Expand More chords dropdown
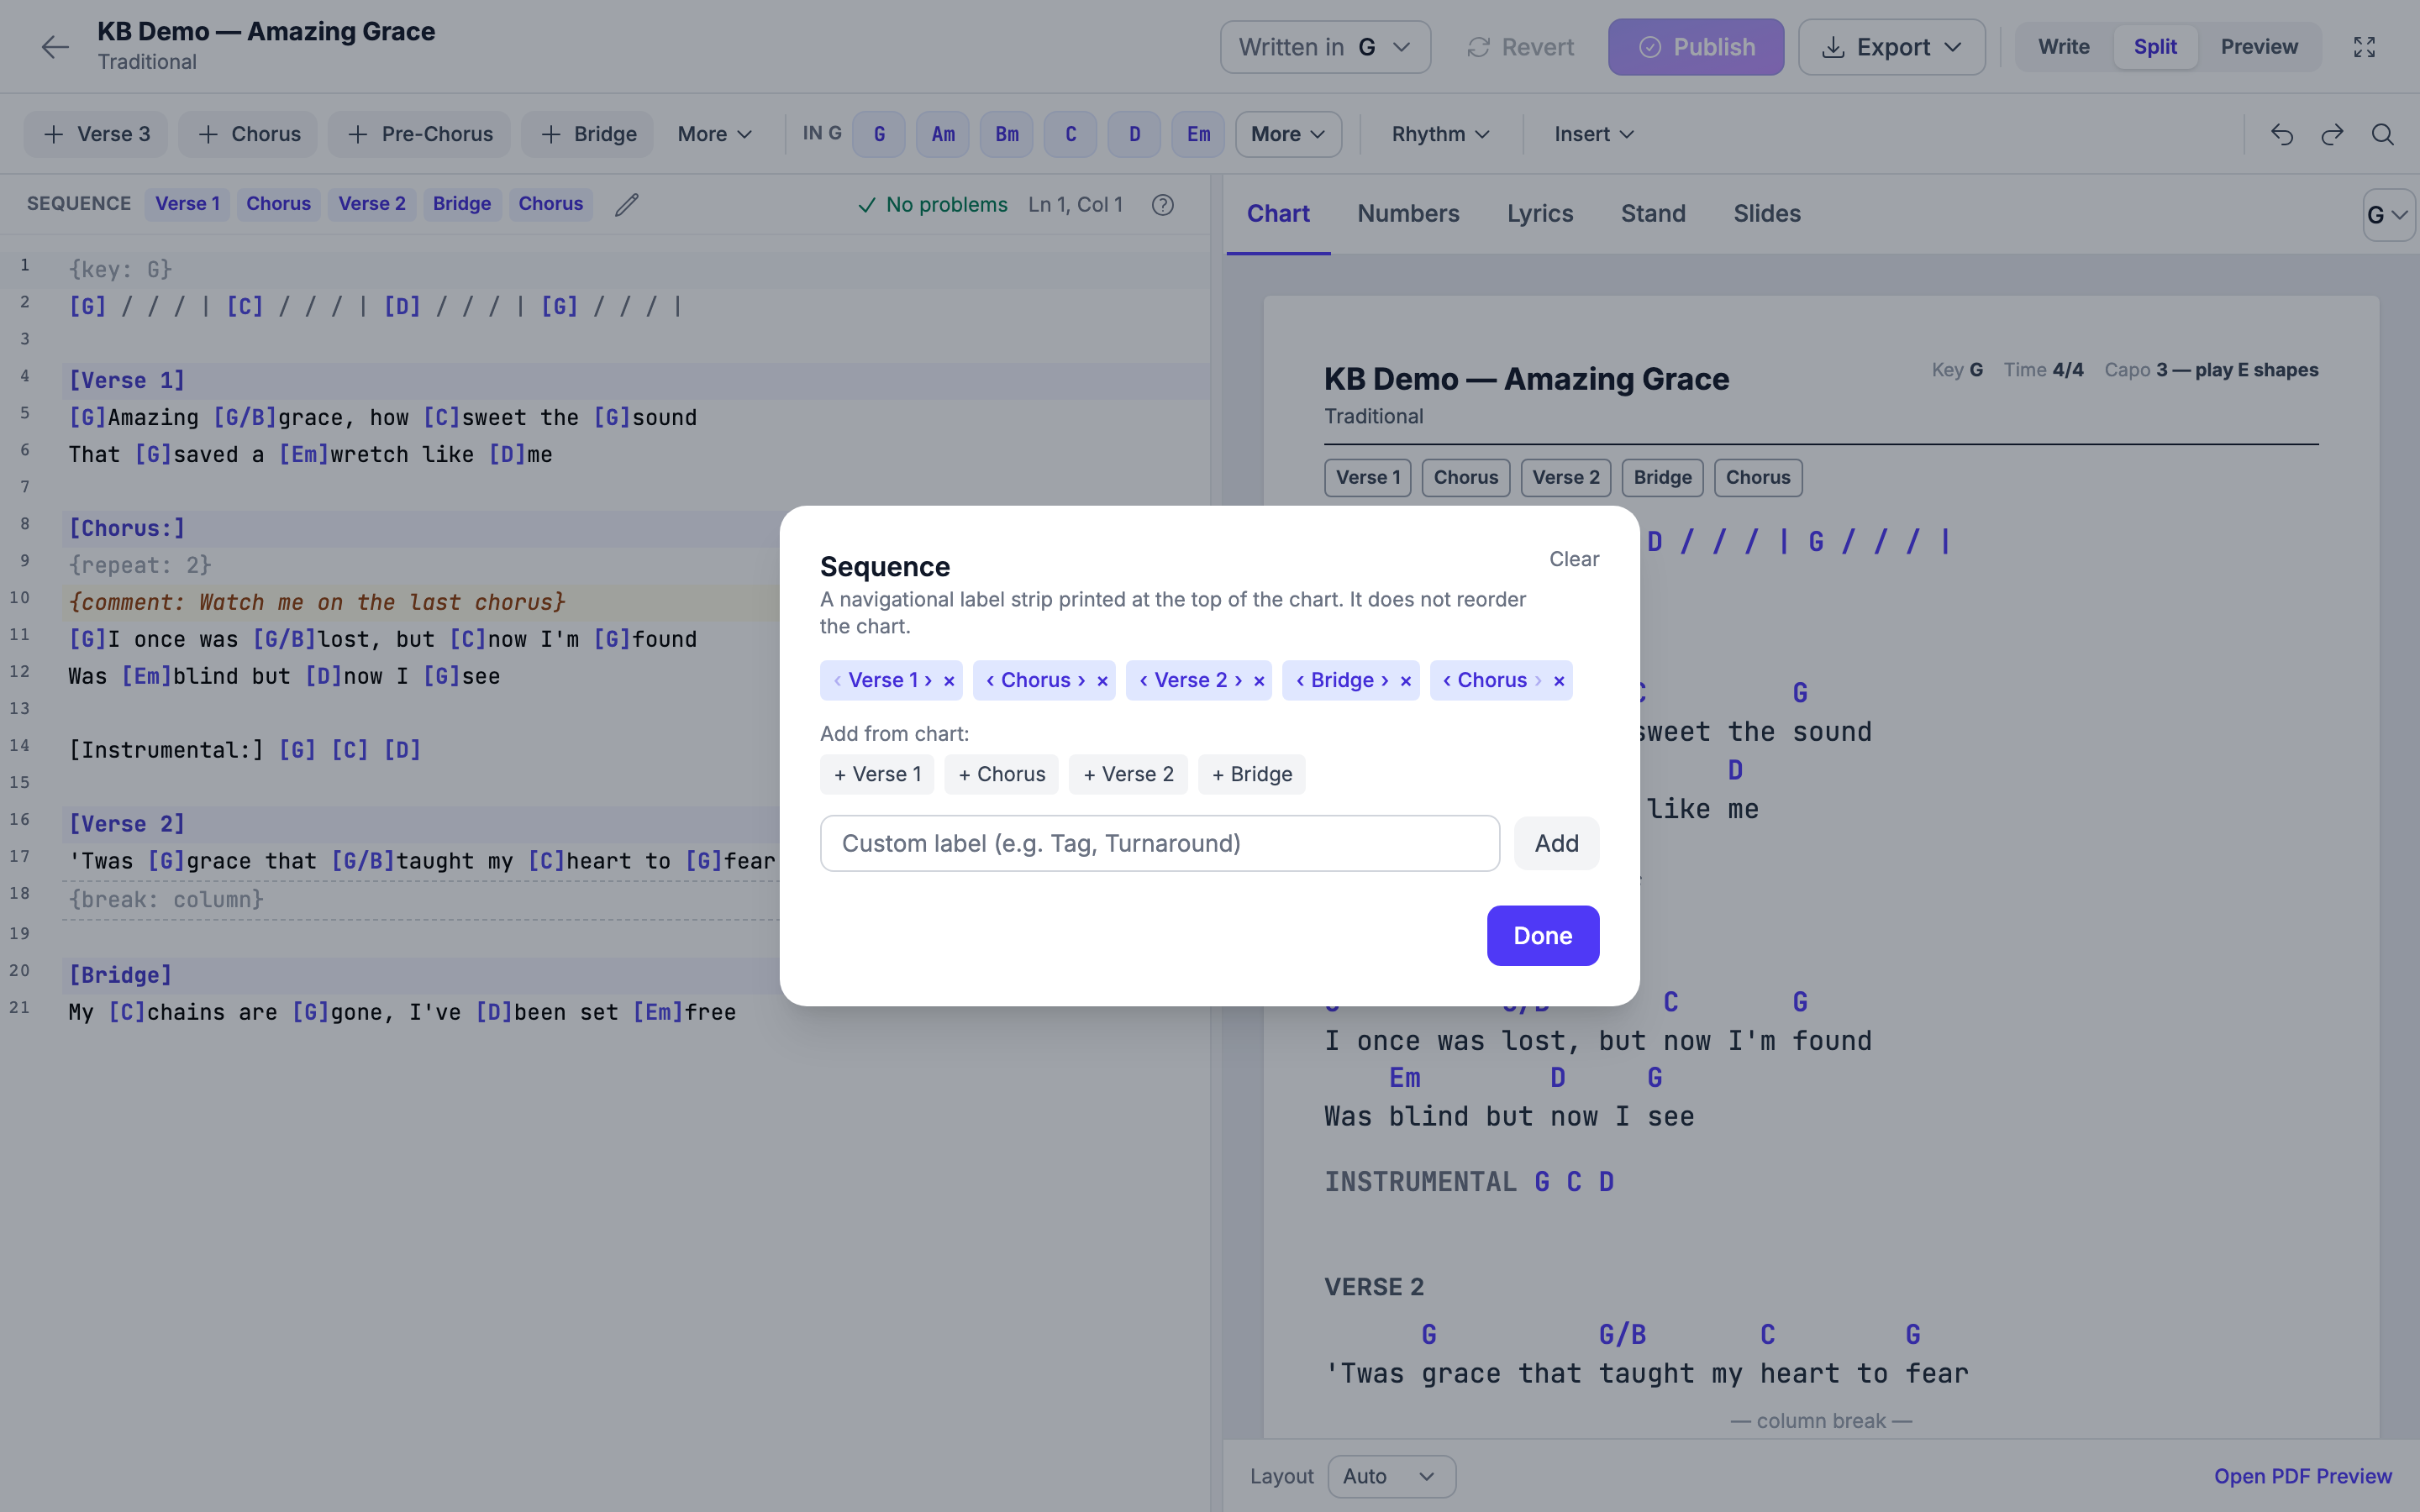 click(1288, 134)
